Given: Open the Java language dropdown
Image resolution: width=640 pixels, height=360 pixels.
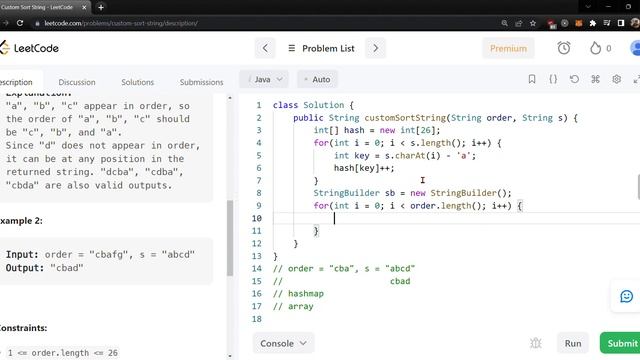Looking at the screenshot, I should [x=264, y=79].
